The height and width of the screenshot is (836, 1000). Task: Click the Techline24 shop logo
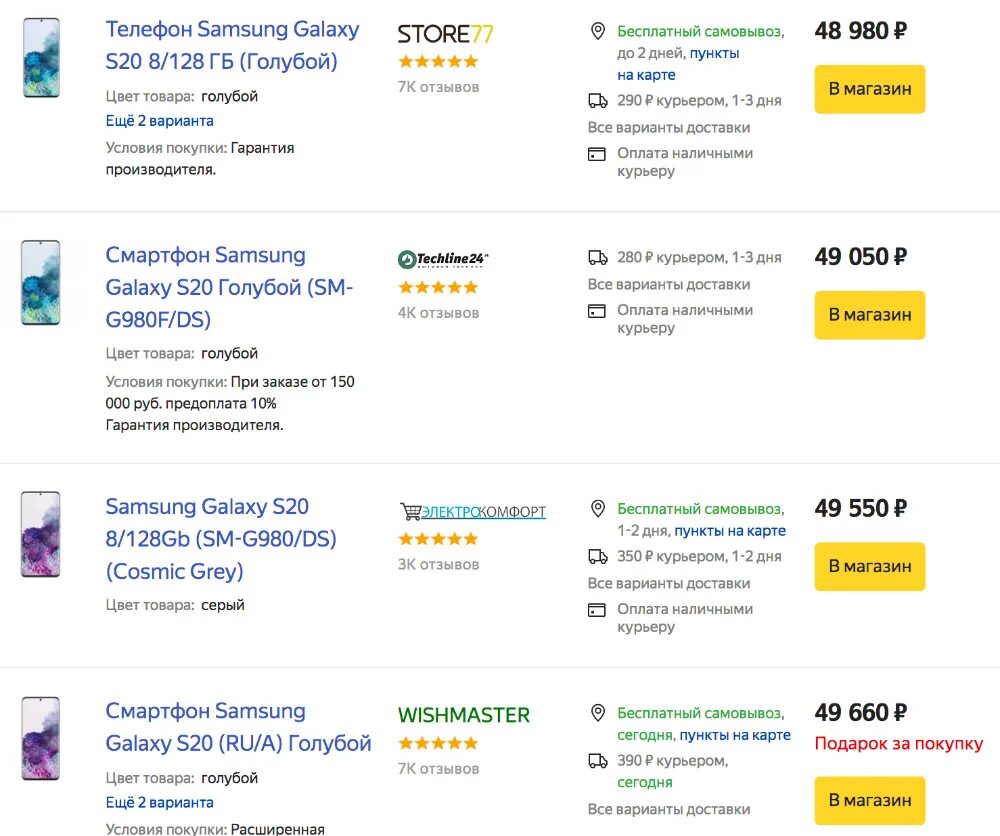(443, 259)
